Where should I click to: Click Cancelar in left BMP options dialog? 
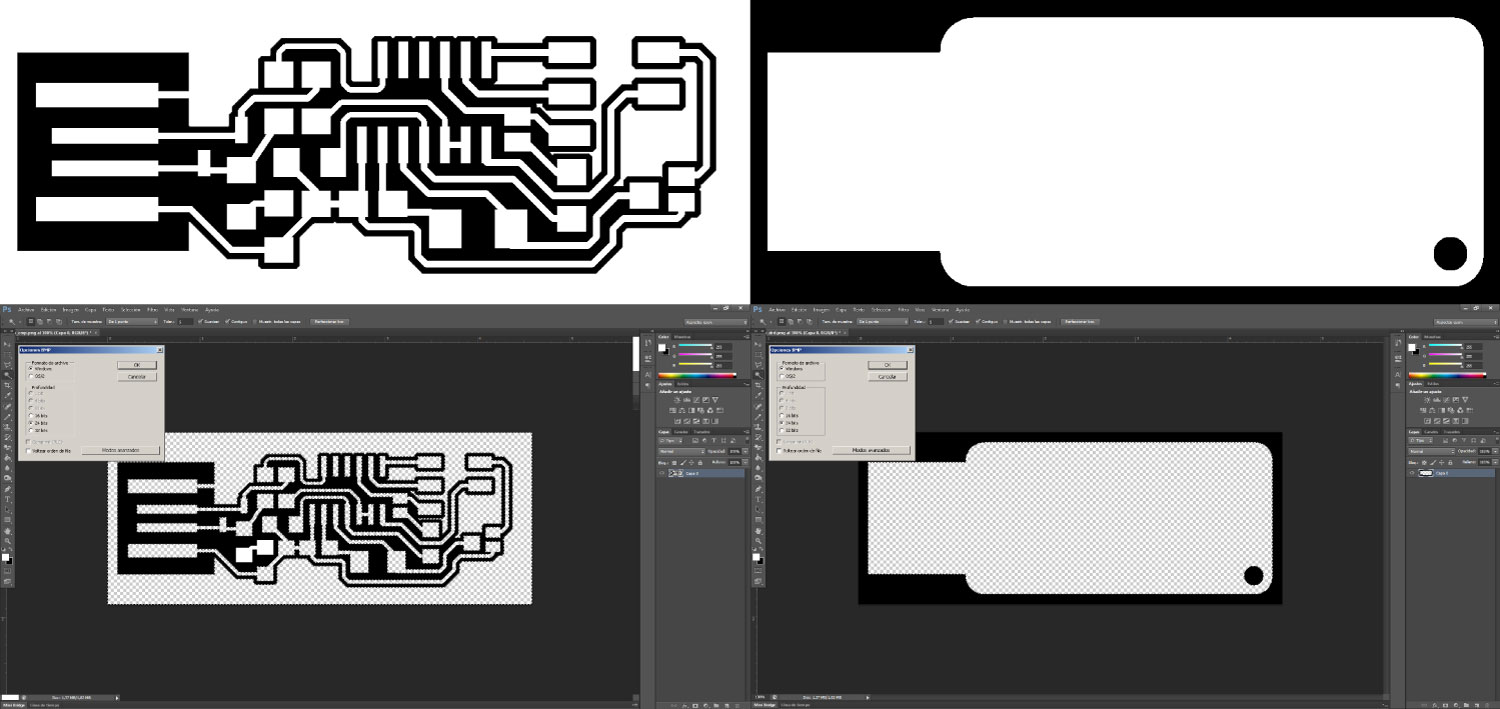(x=137, y=377)
